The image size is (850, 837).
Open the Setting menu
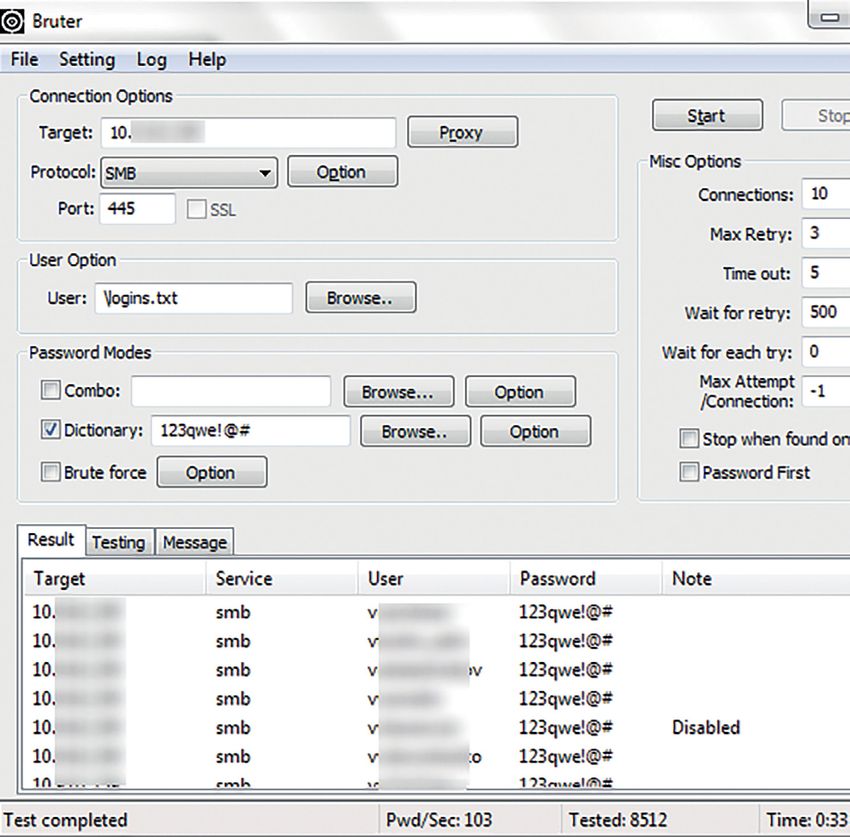tap(87, 60)
